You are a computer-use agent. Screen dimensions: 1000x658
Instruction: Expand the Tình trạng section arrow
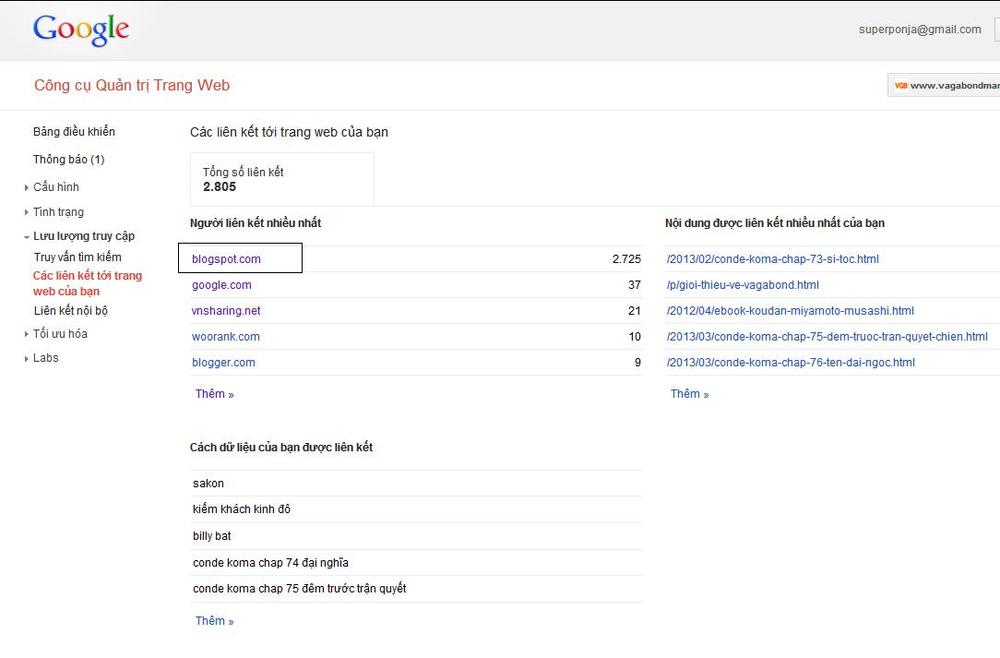pyautogui.click(x=26, y=212)
